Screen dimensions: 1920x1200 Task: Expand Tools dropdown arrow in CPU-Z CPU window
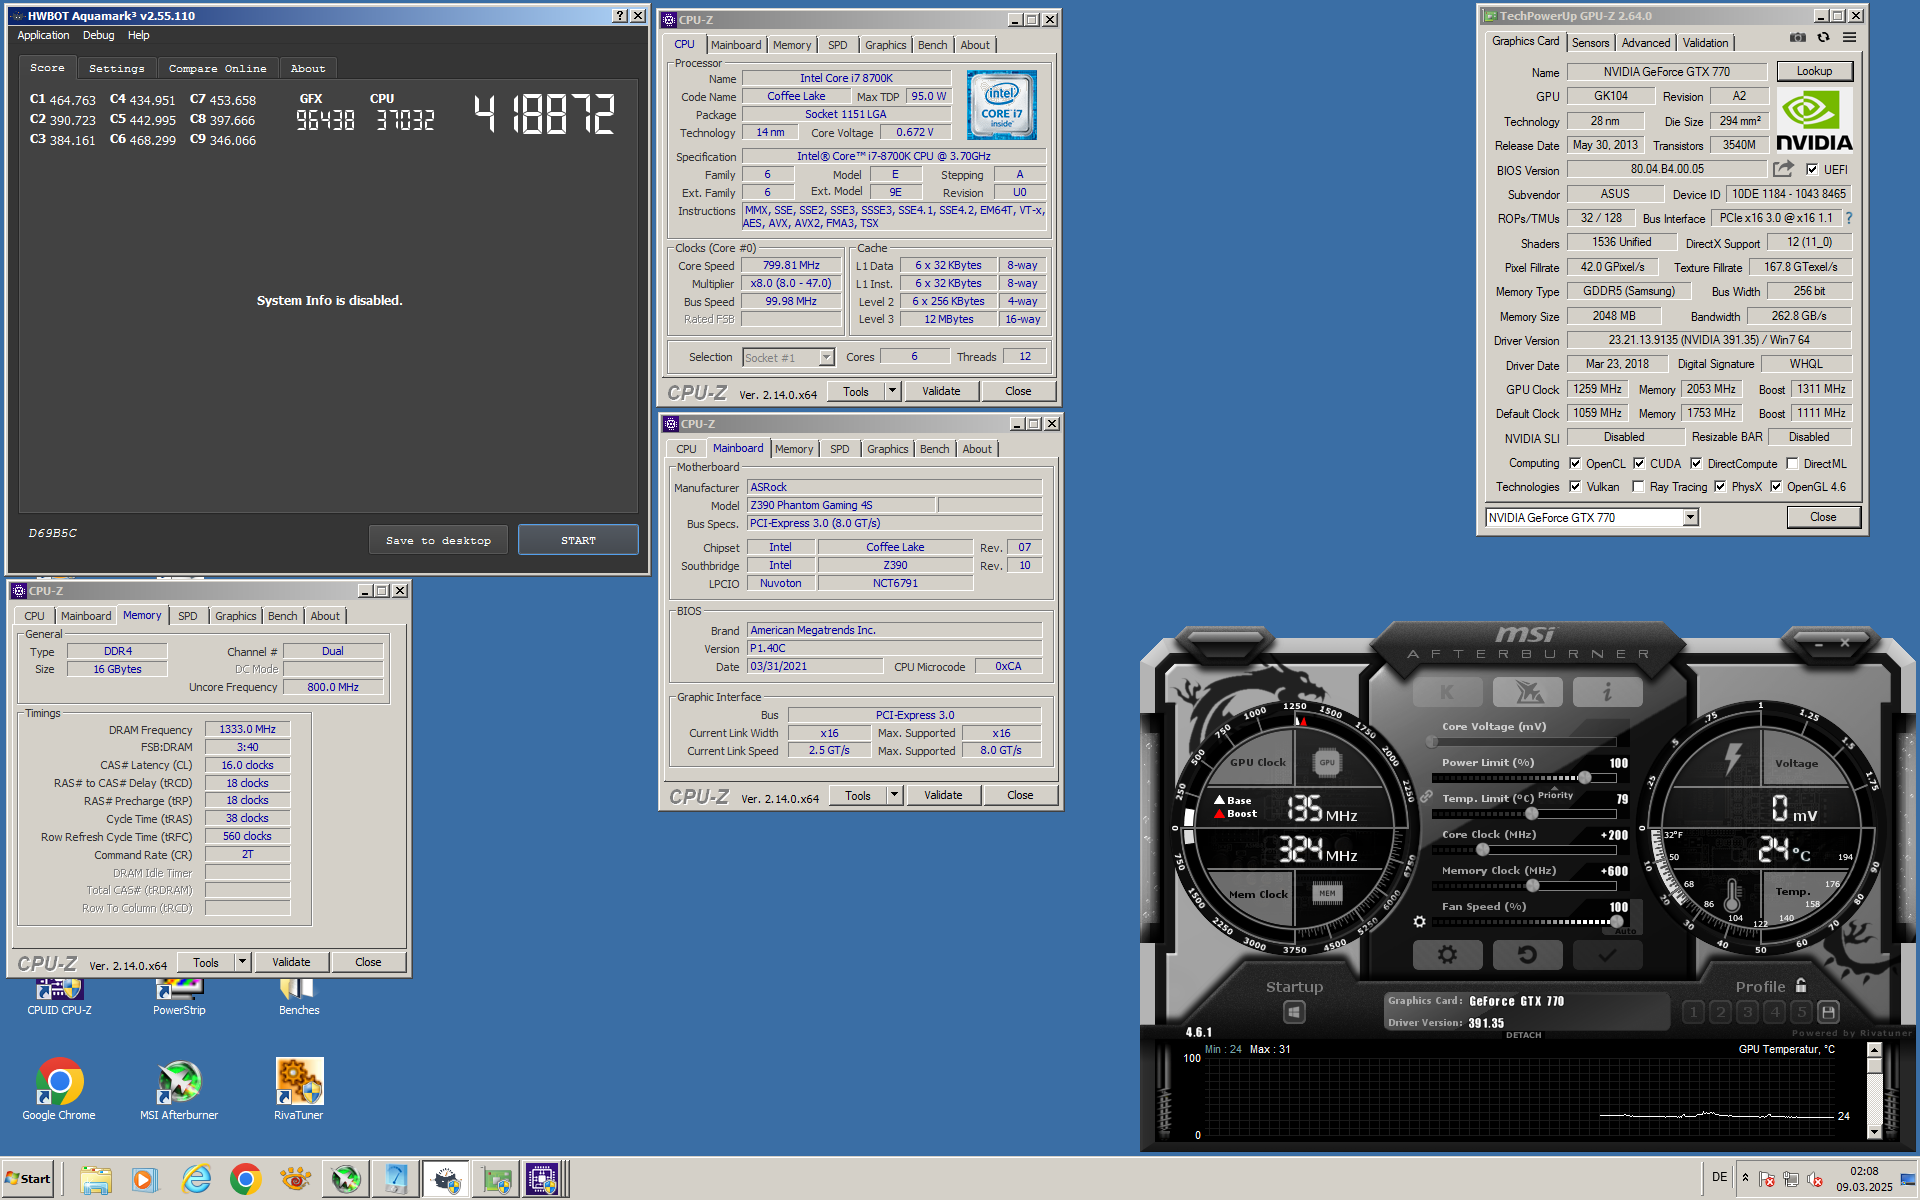tap(892, 391)
